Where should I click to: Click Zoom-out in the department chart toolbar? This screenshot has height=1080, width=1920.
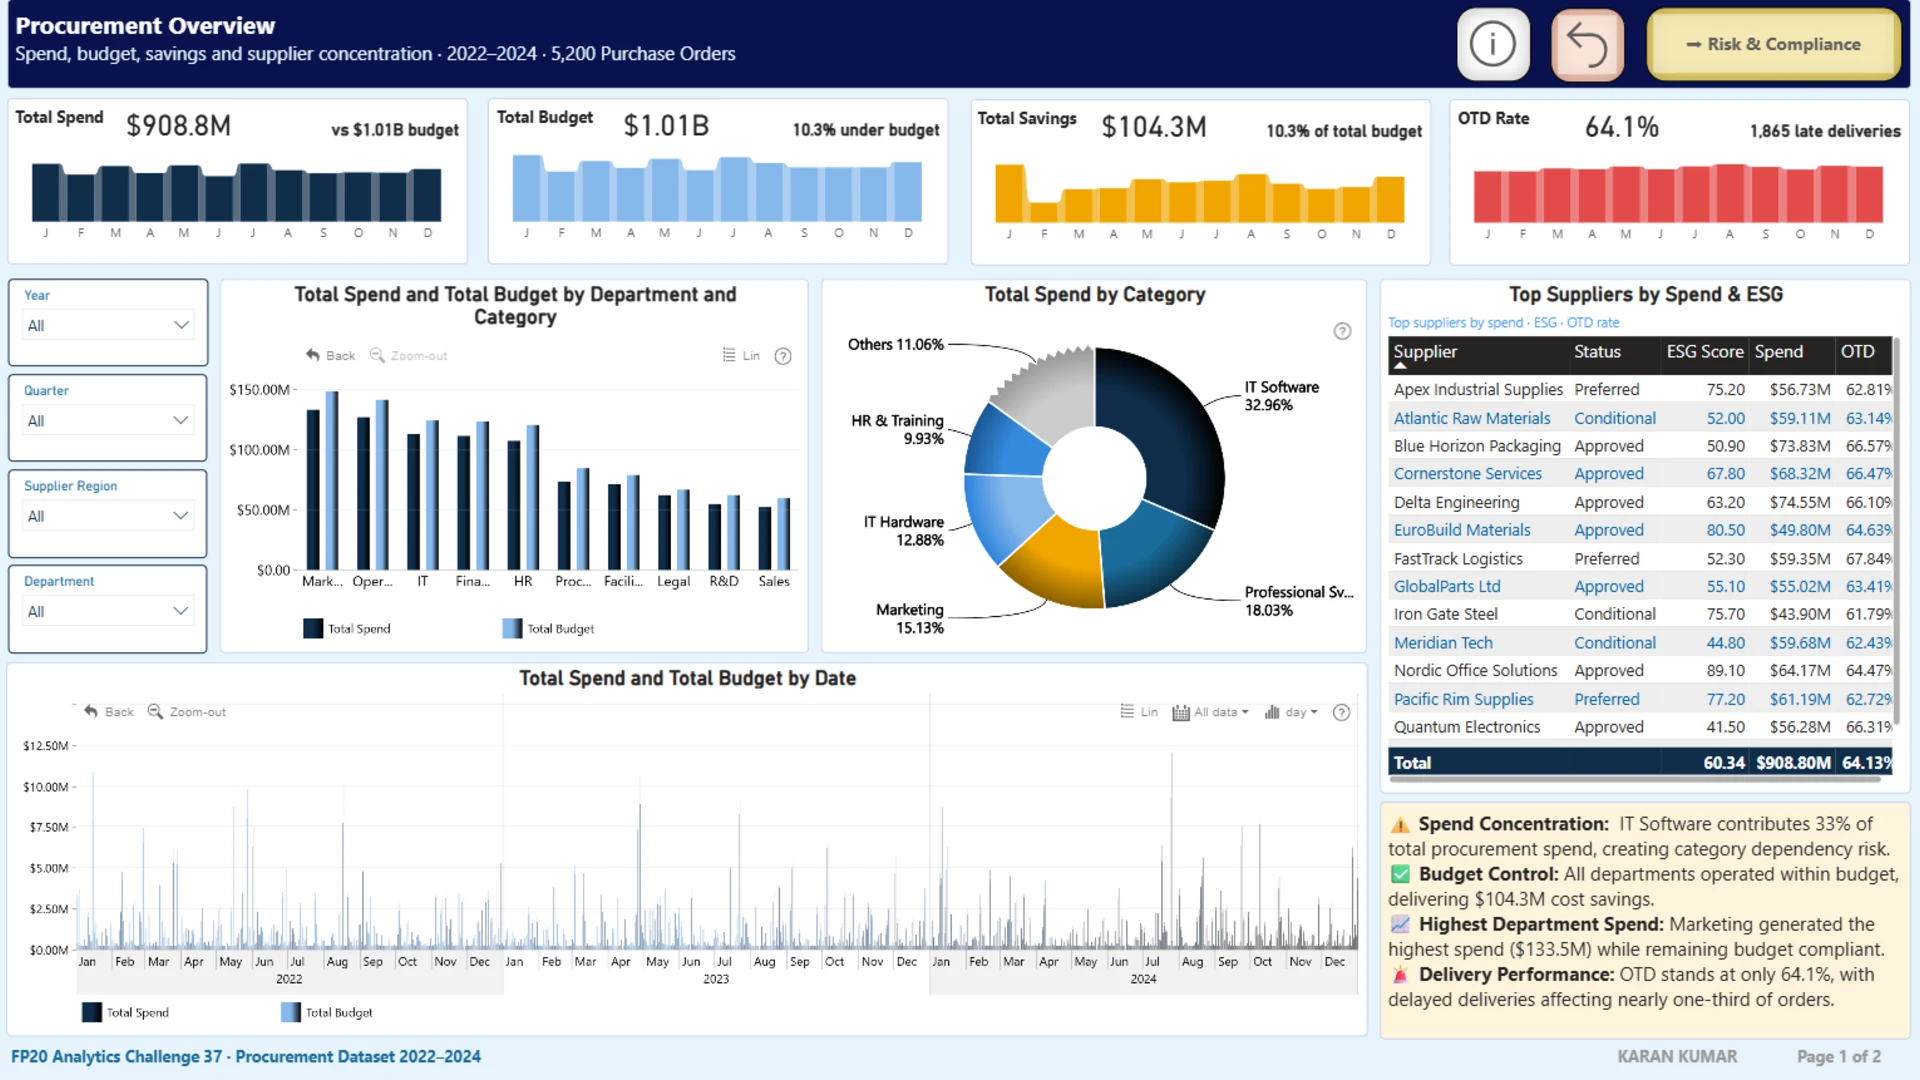[x=409, y=356]
